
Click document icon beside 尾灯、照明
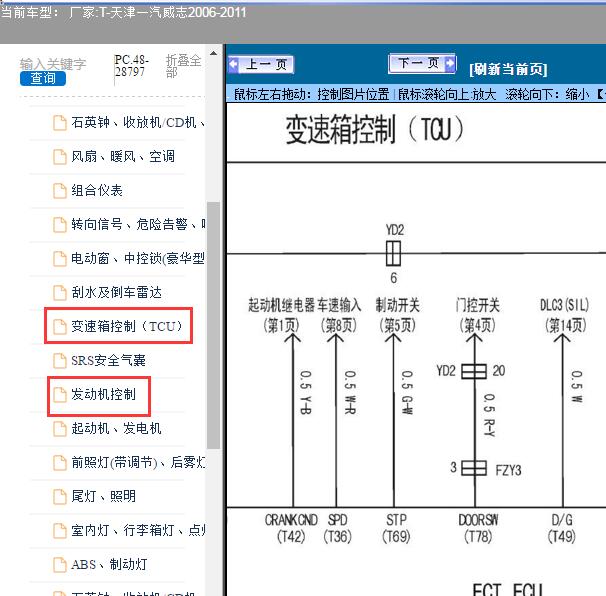(60, 497)
